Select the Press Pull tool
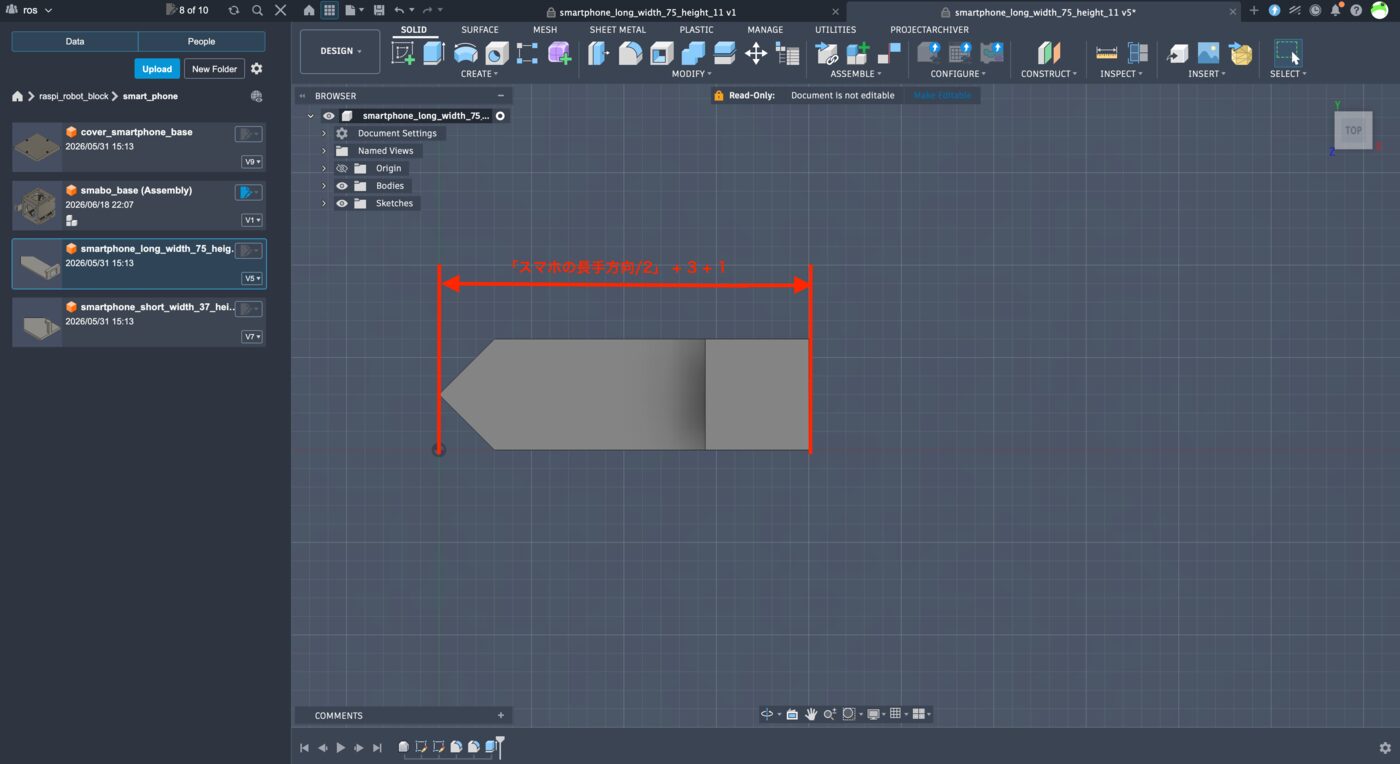The image size is (1400, 764). point(599,53)
